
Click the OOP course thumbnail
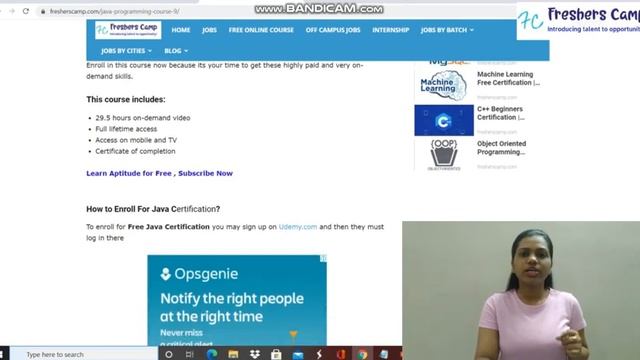coord(444,155)
